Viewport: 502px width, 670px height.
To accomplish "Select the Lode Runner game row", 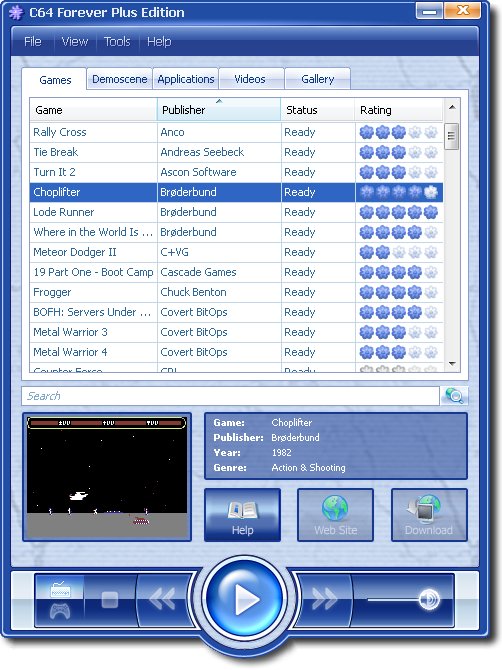I will point(236,212).
